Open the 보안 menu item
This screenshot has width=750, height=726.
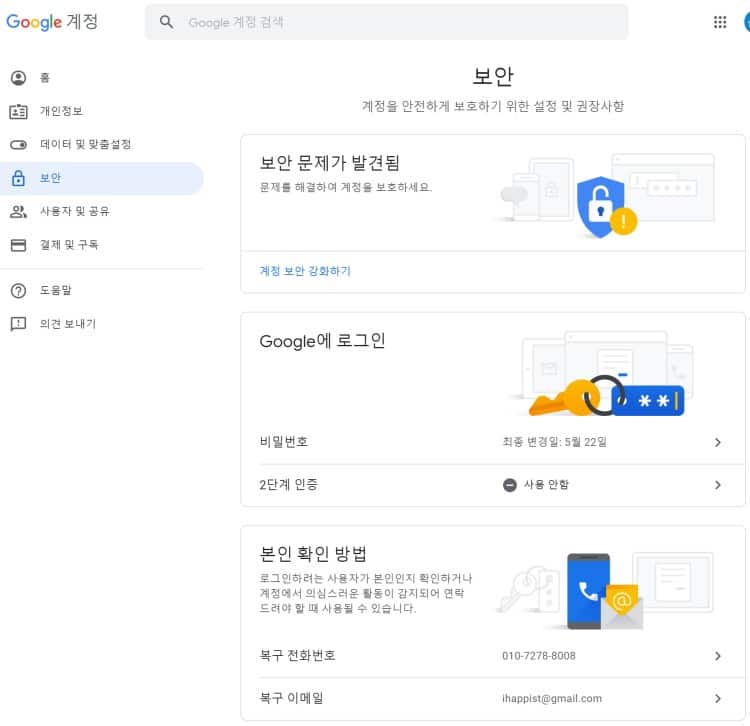(50, 178)
